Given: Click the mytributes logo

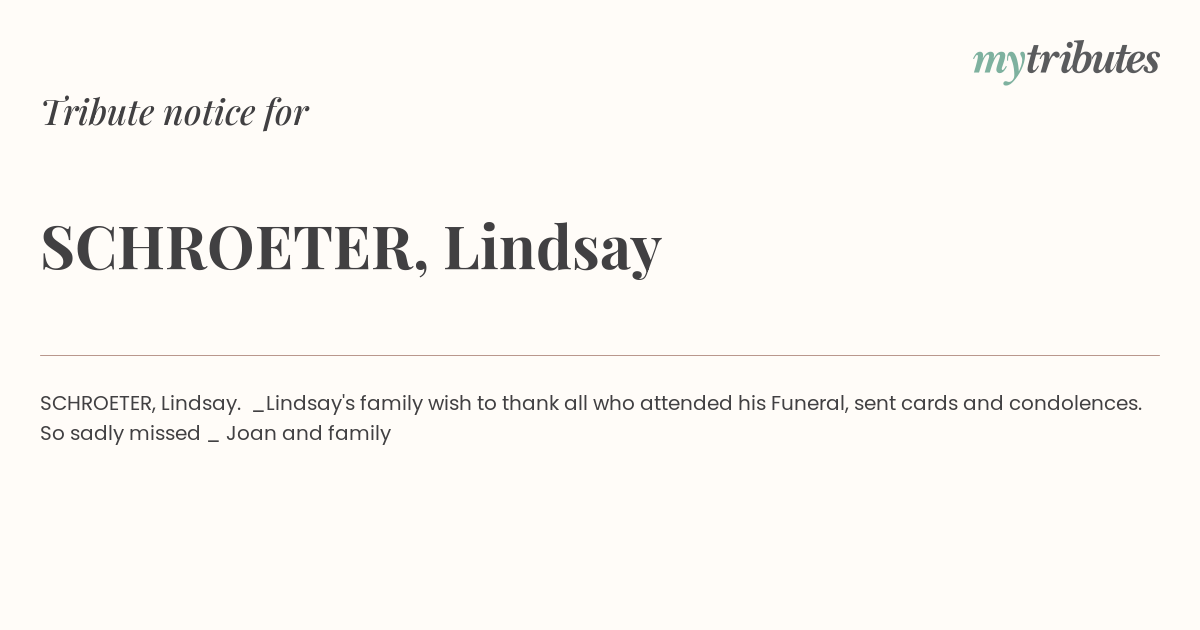Looking at the screenshot, I should pyautogui.click(x=1066, y=61).
